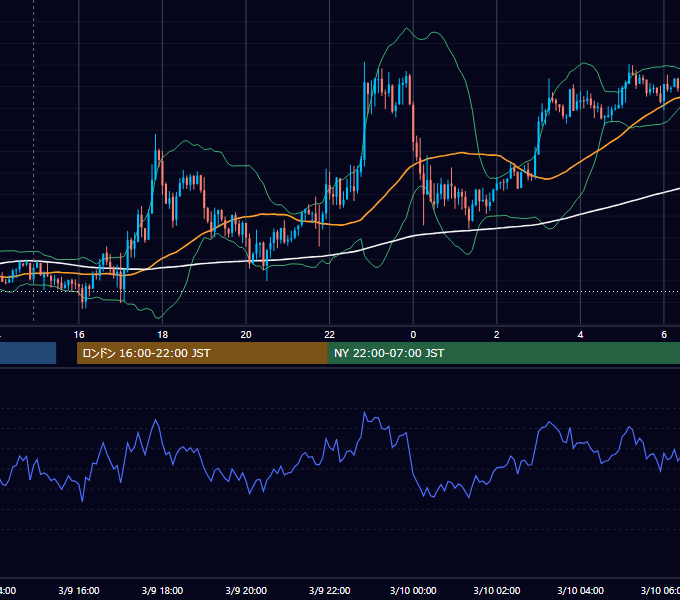Image resolution: width=680 pixels, height=600 pixels.
Task: Select the 22 hour label on upper axis
Action: coord(330,335)
